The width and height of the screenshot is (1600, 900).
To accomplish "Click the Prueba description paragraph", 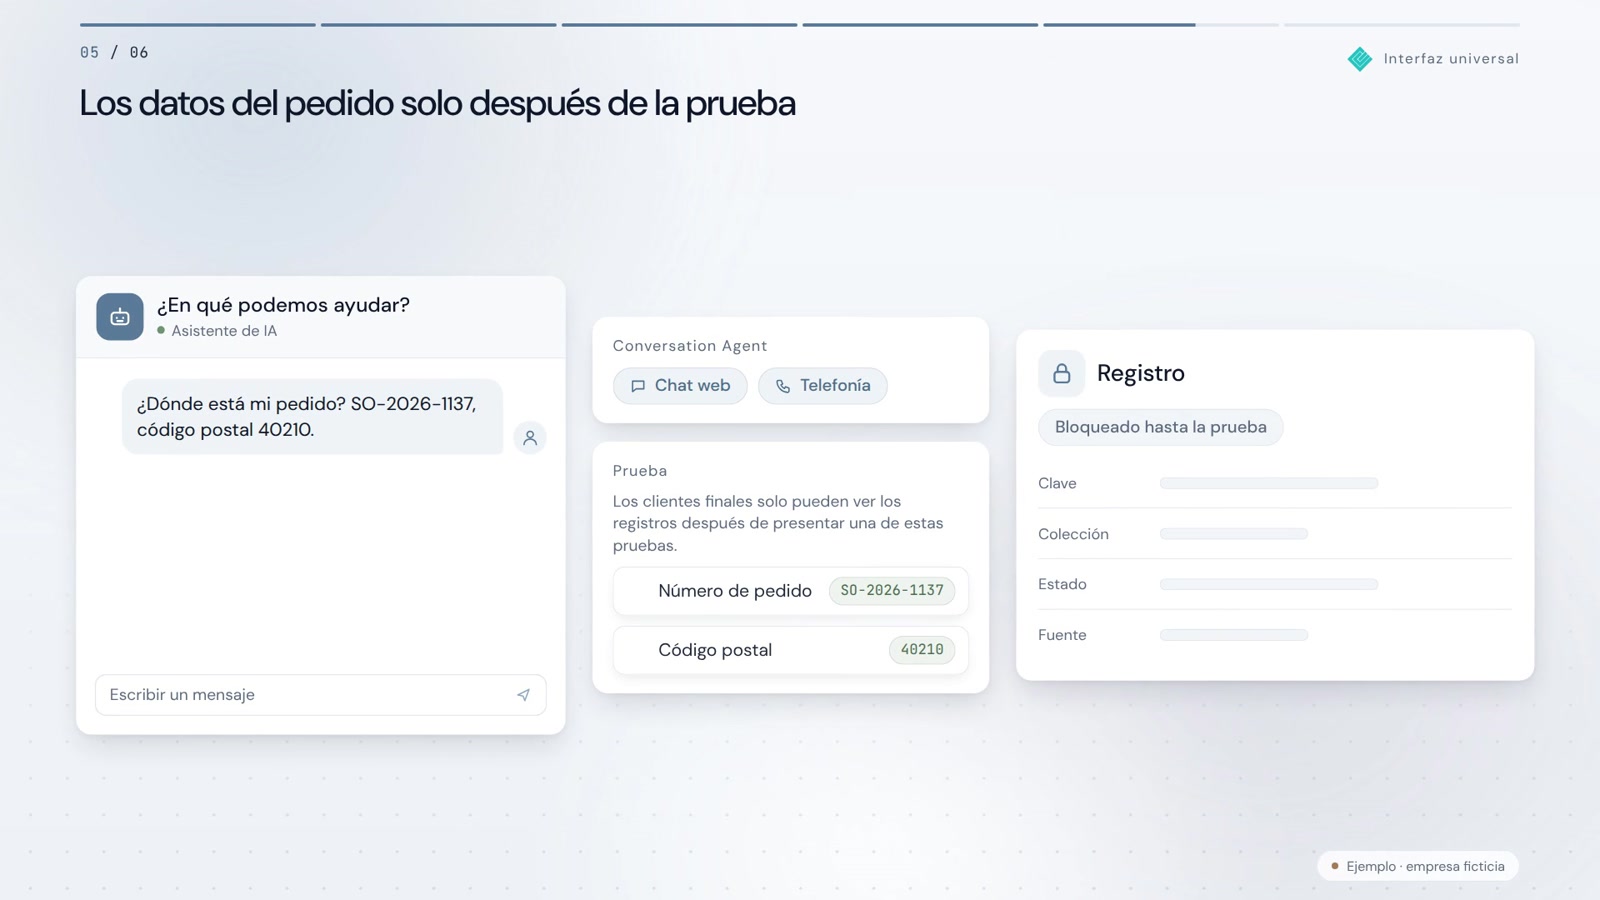I will coord(778,523).
